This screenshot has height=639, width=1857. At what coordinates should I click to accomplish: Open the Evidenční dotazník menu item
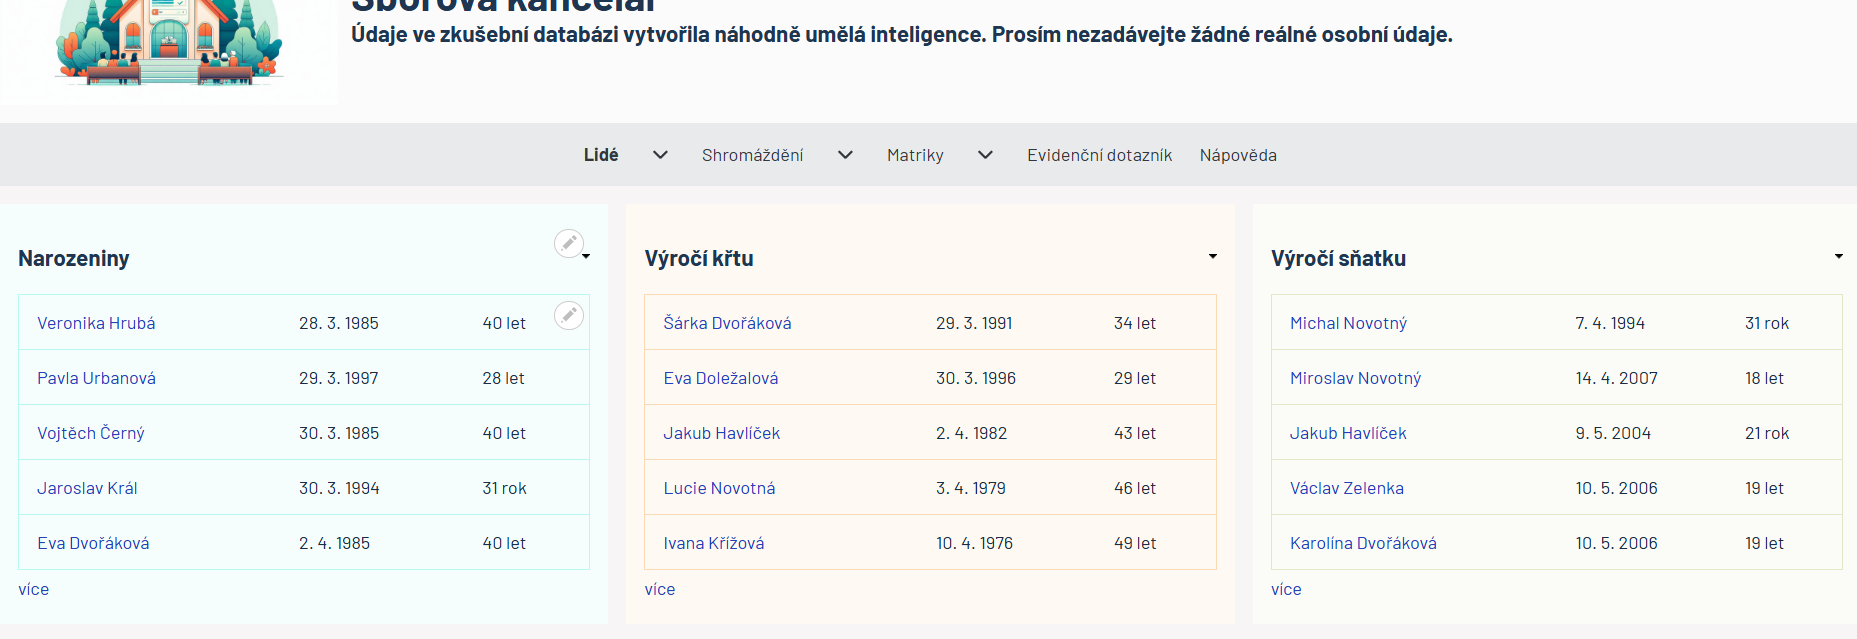coord(1099,155)
